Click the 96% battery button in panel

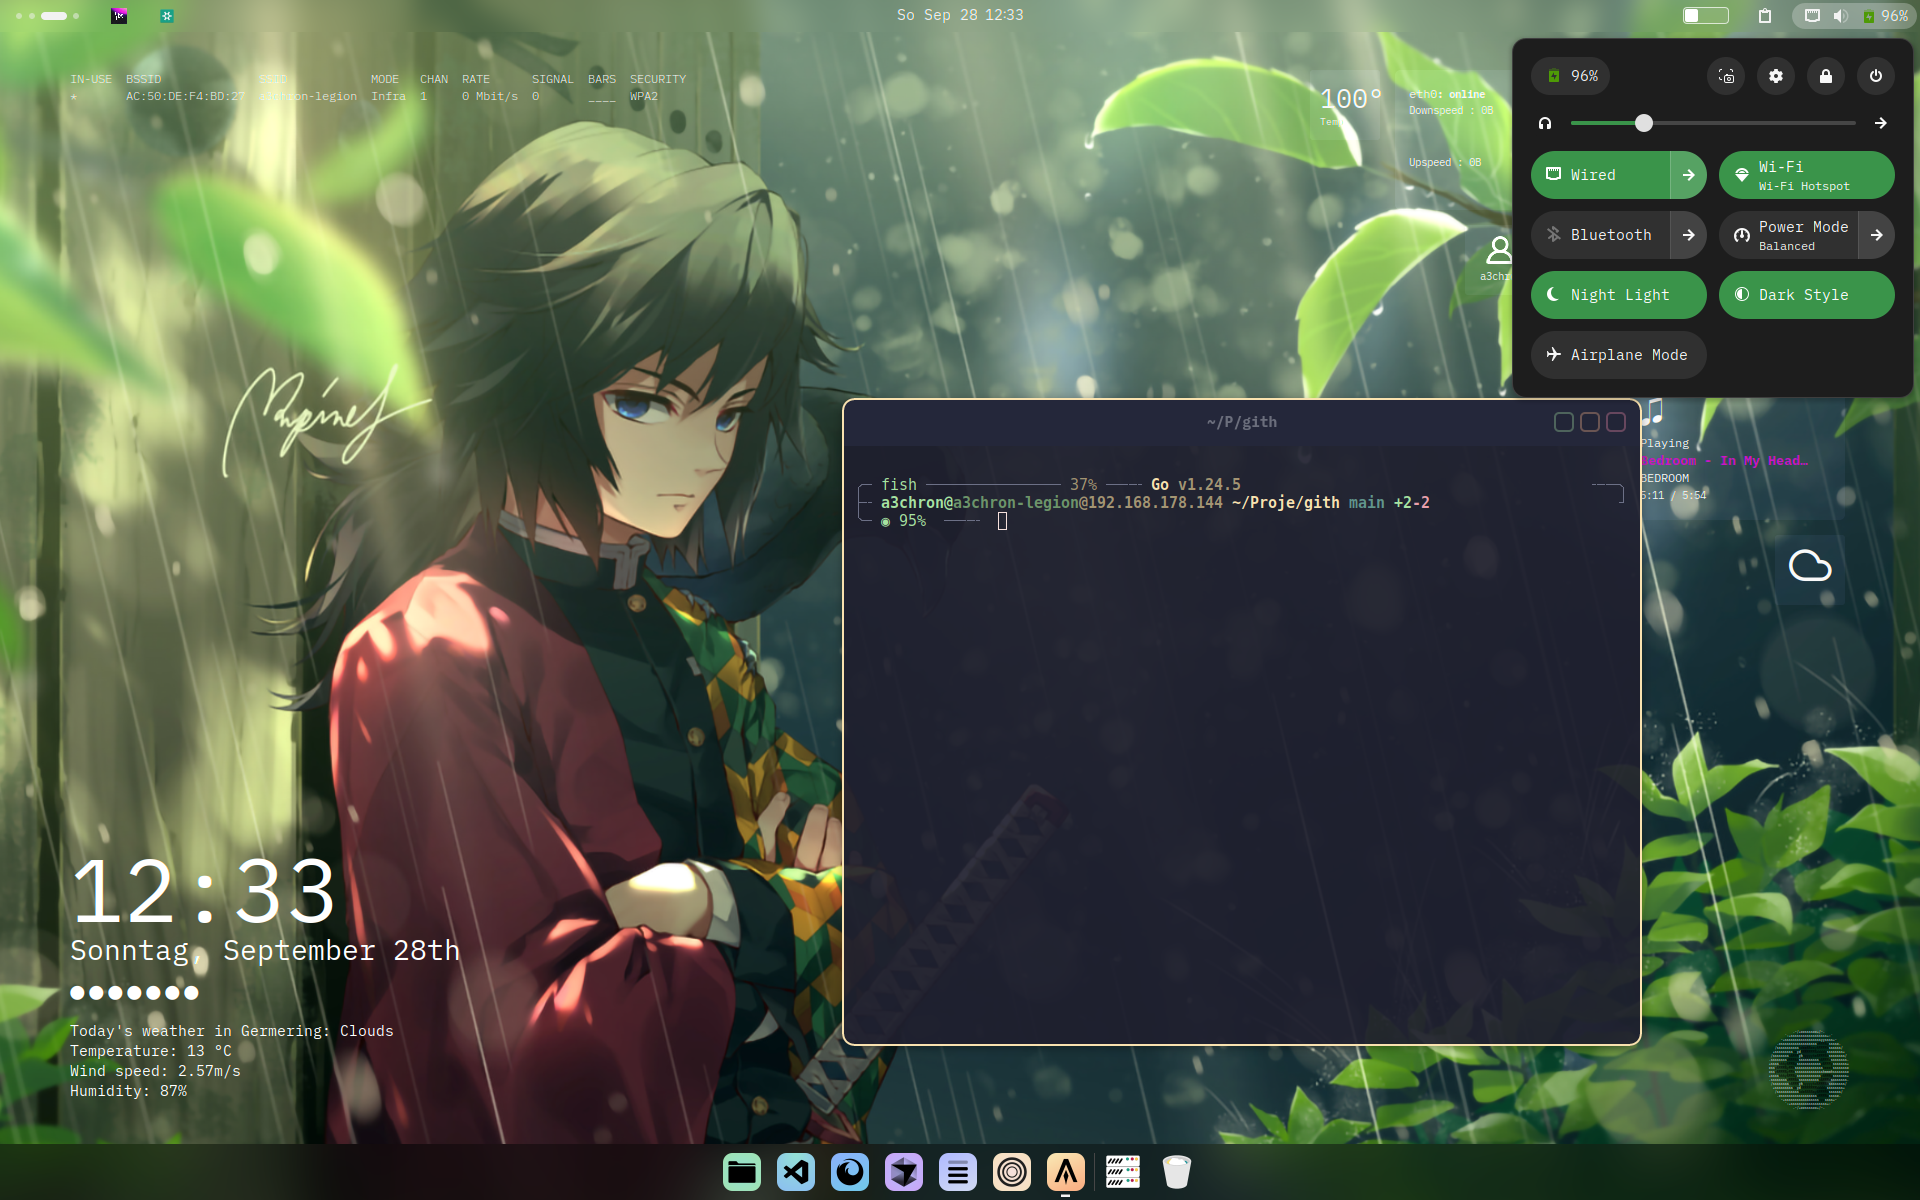1571,76
